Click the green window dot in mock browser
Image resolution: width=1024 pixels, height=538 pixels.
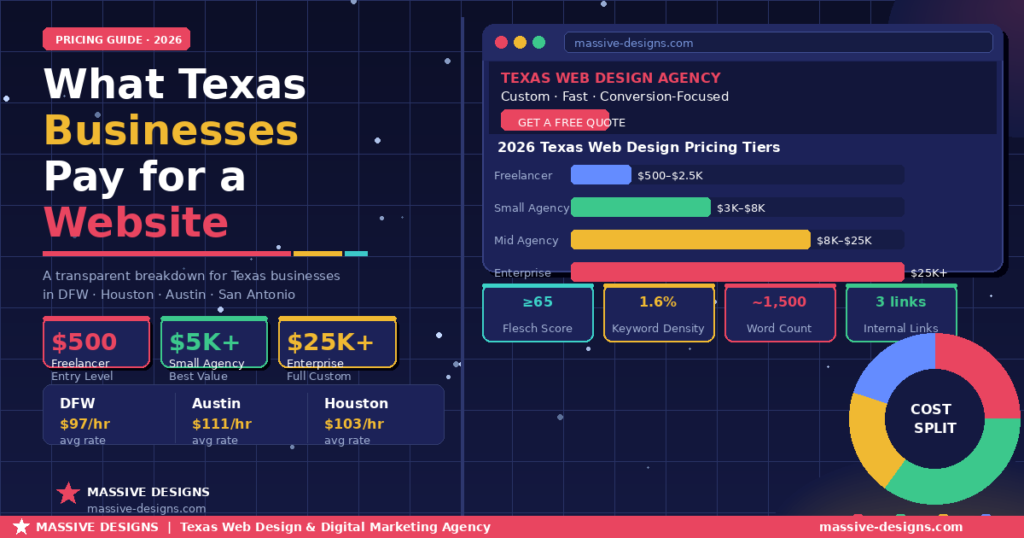pos(539,42)
